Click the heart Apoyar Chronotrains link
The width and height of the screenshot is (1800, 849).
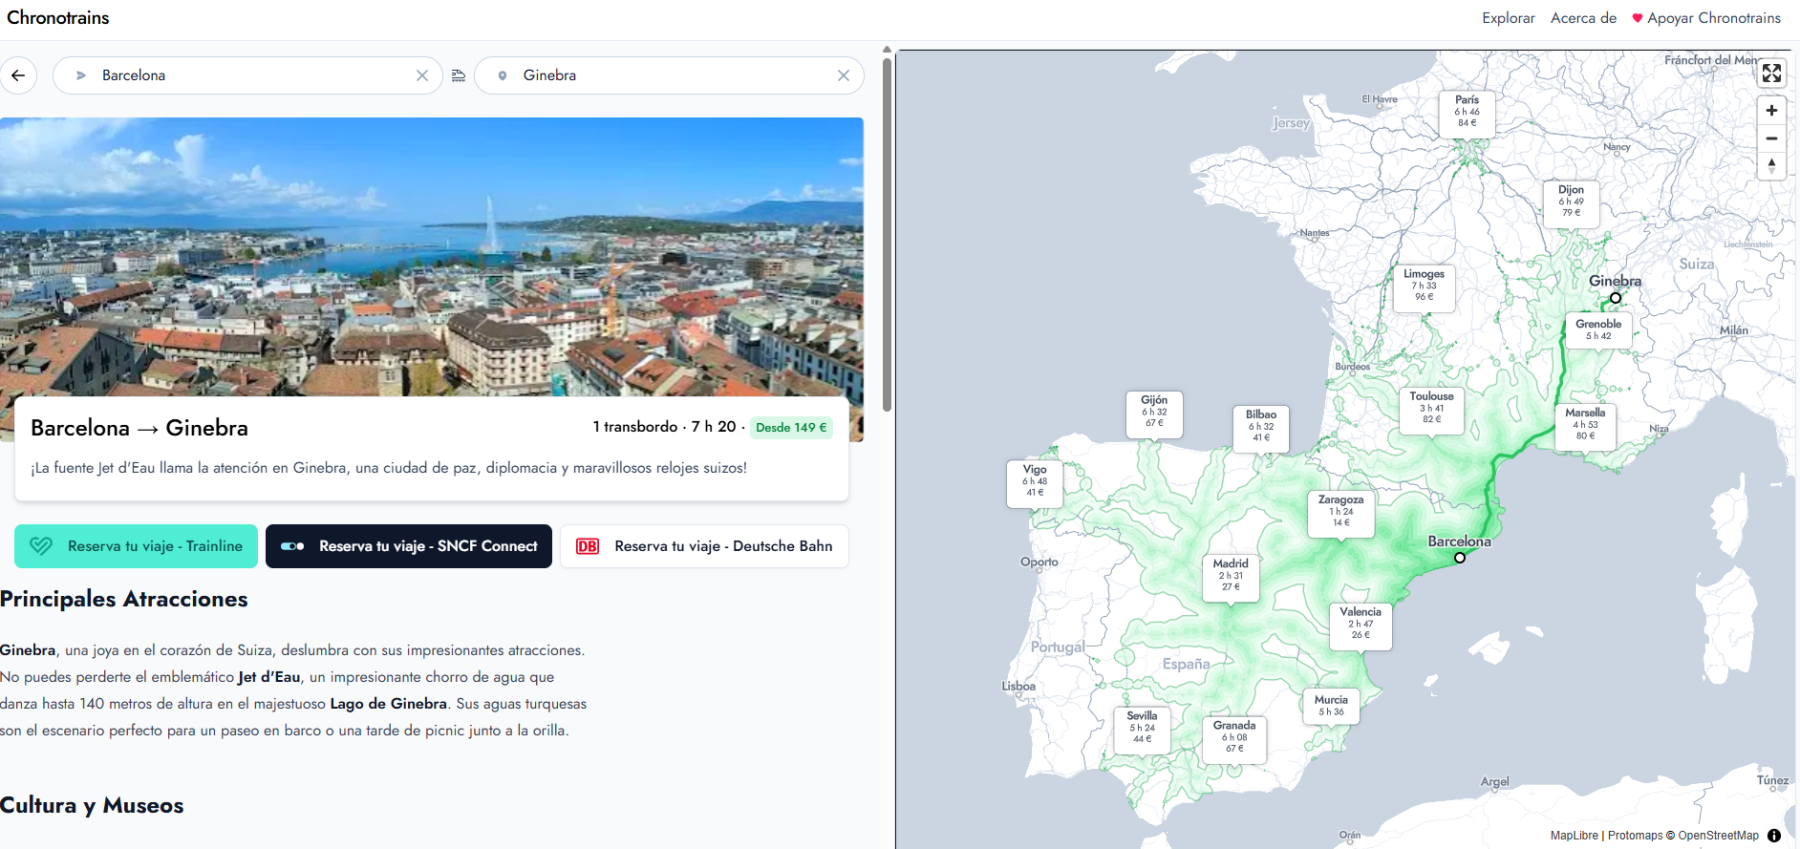1706,18
